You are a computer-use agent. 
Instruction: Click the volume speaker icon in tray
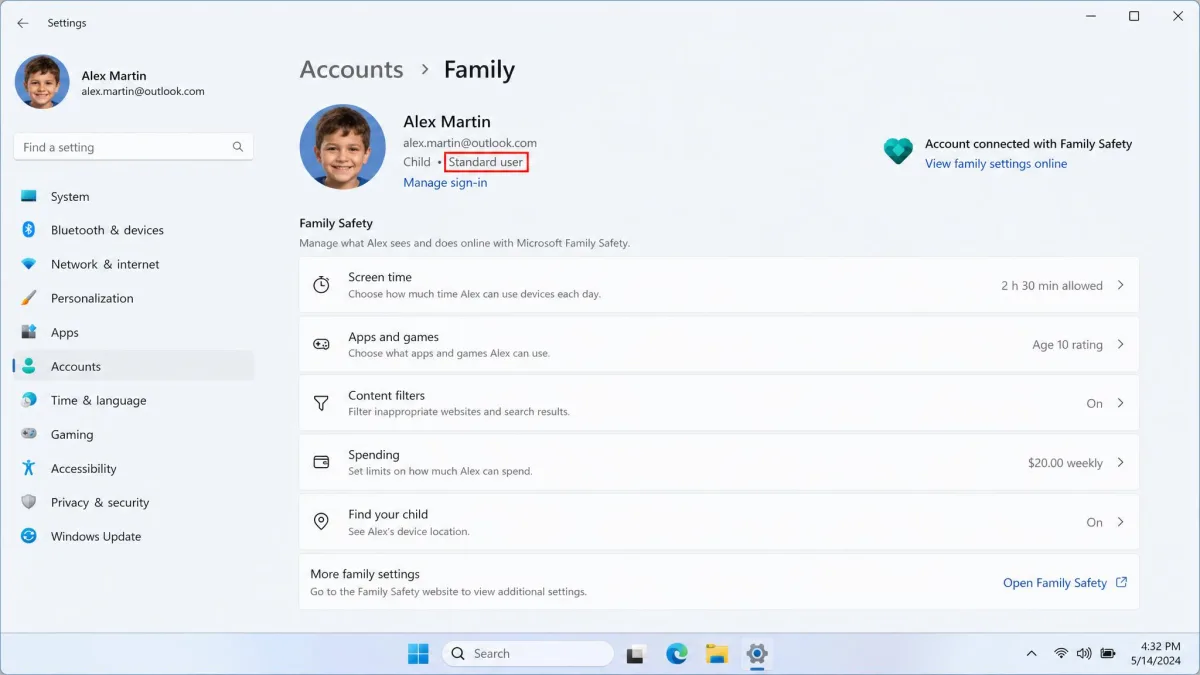click(1084, 654)
